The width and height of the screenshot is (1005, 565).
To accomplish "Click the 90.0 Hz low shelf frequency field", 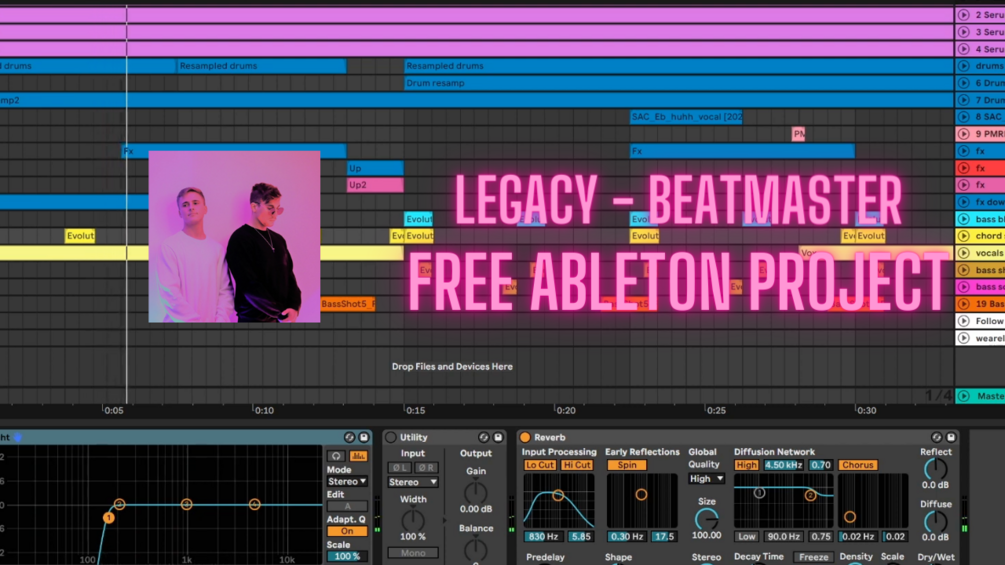I will tap(783, 537).
